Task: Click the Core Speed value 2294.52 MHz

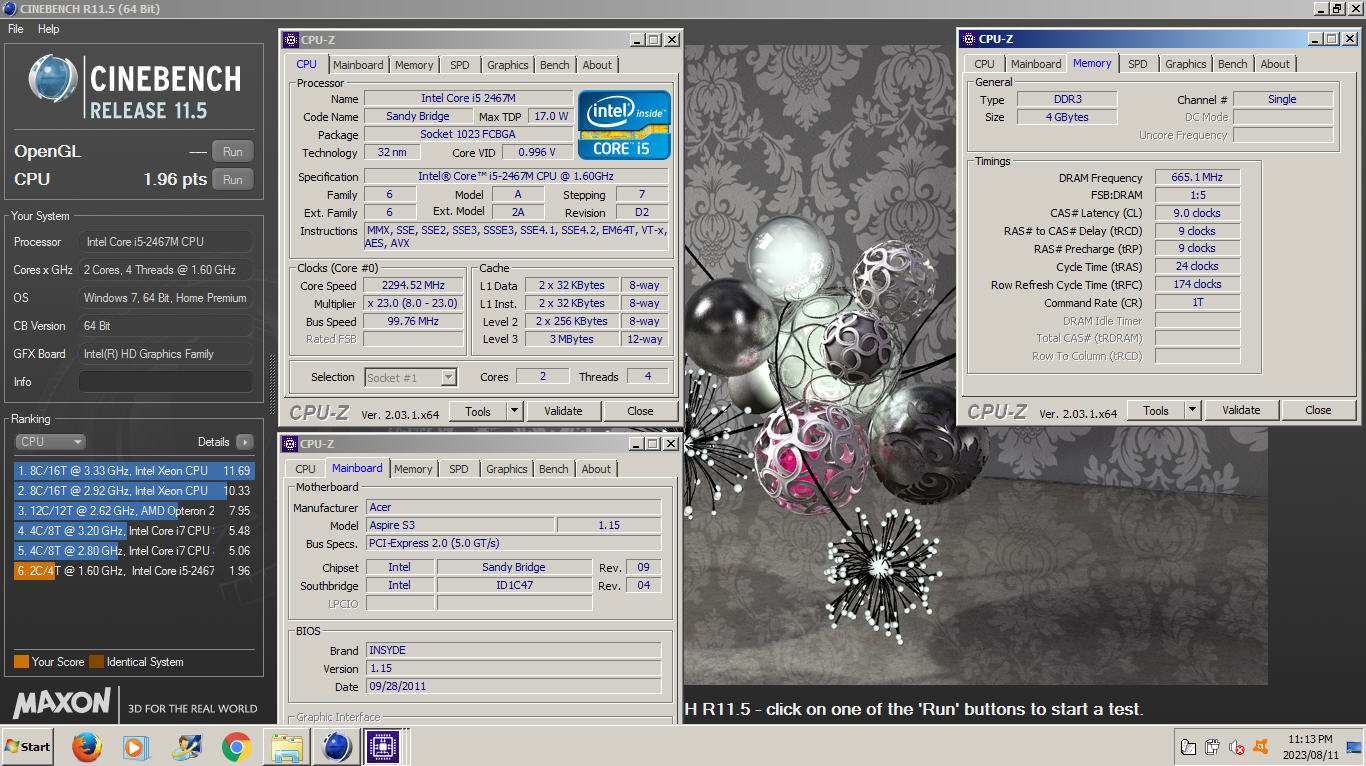Action: [x=413, y=285]
